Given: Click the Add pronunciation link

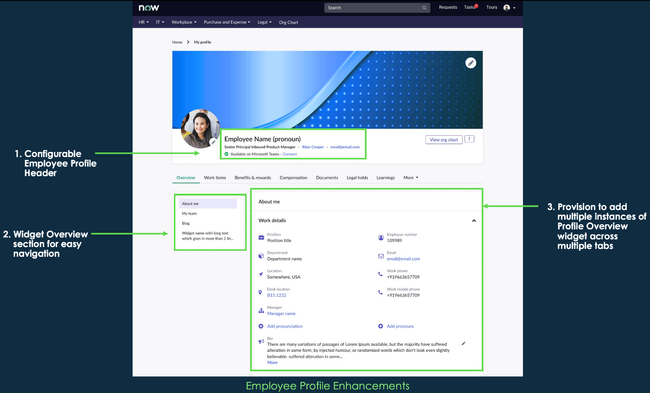Looking at the screenshot, I should [x=285, y=326].
